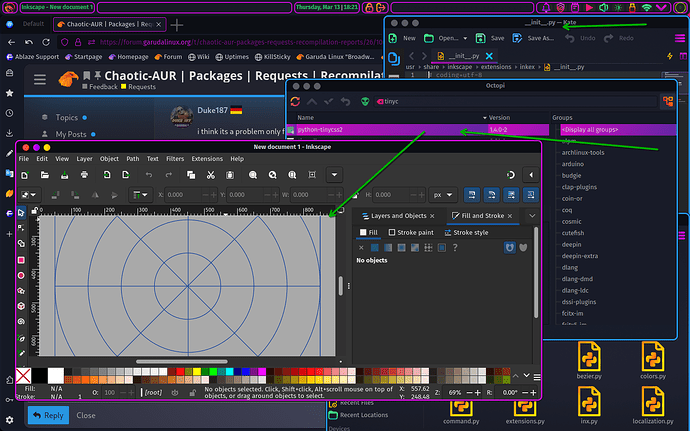690x431 pixels.
Task: Toggle snapping control icon in Inkscape
Action: point(510,175)
